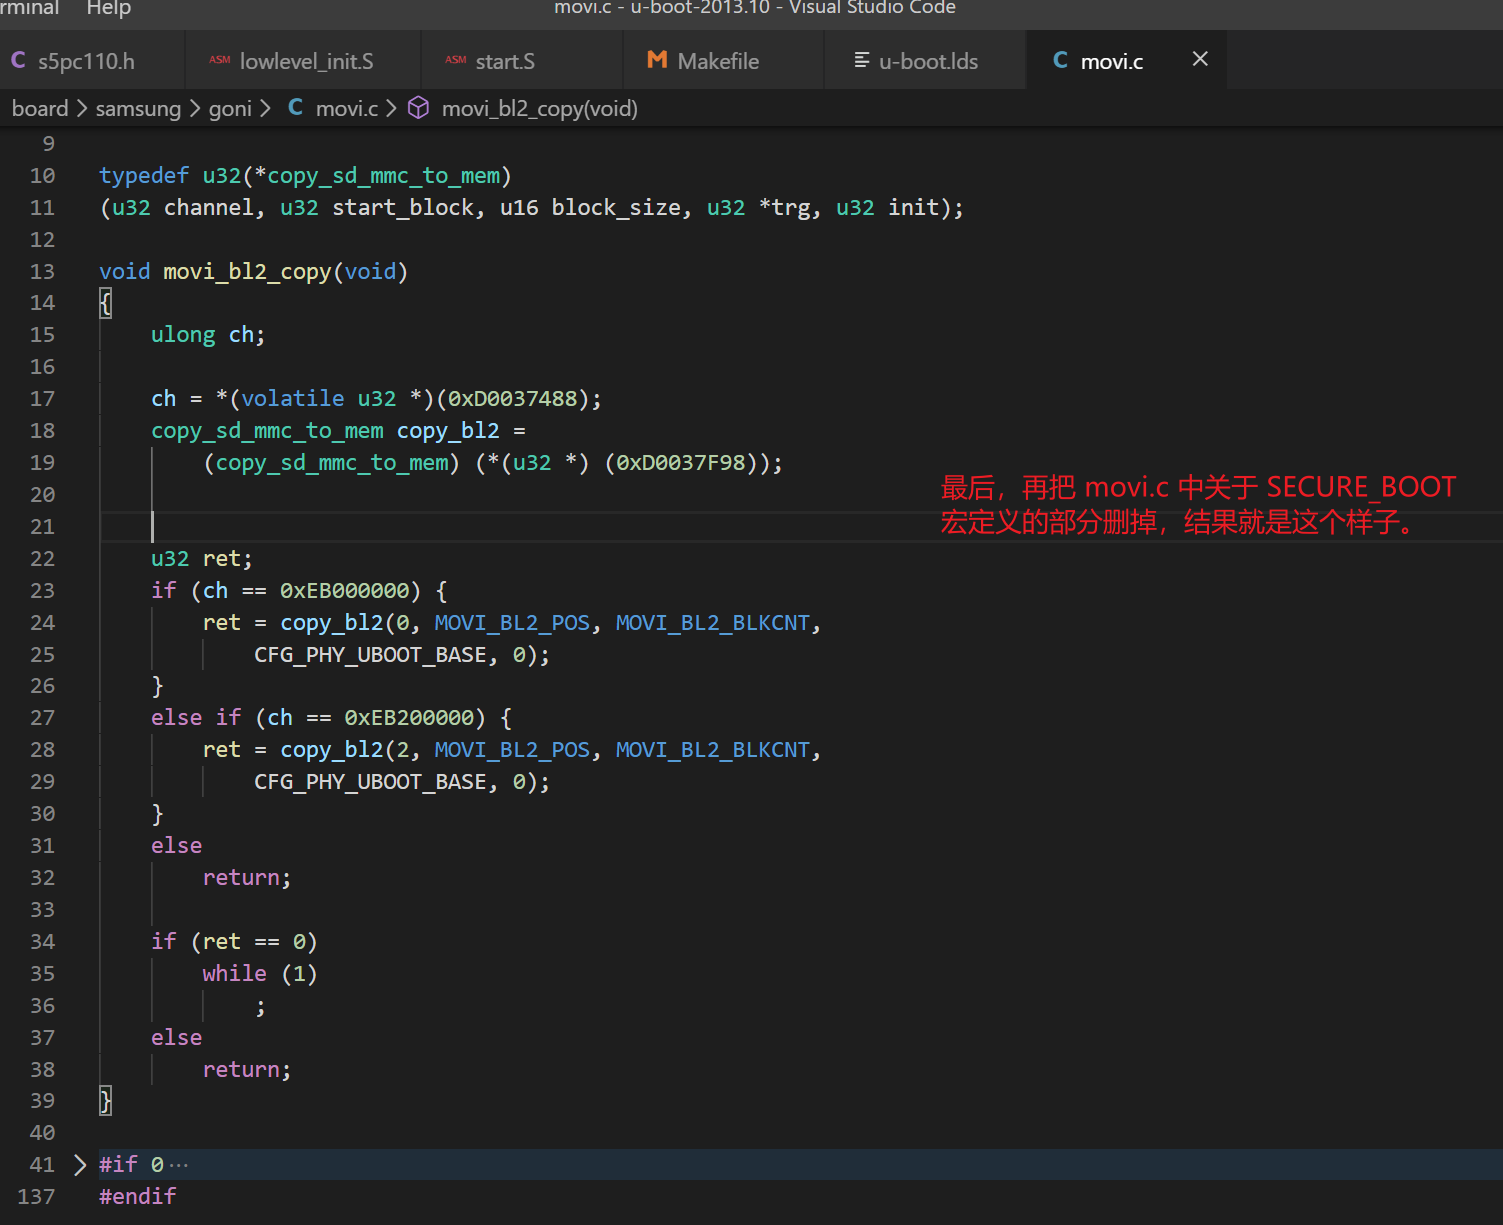Click the lines icon on u-boot.lds tab
Image resolution: width=1503 pixels, height=1225 pixels.
pyautogui.click(x=861, y=61)
